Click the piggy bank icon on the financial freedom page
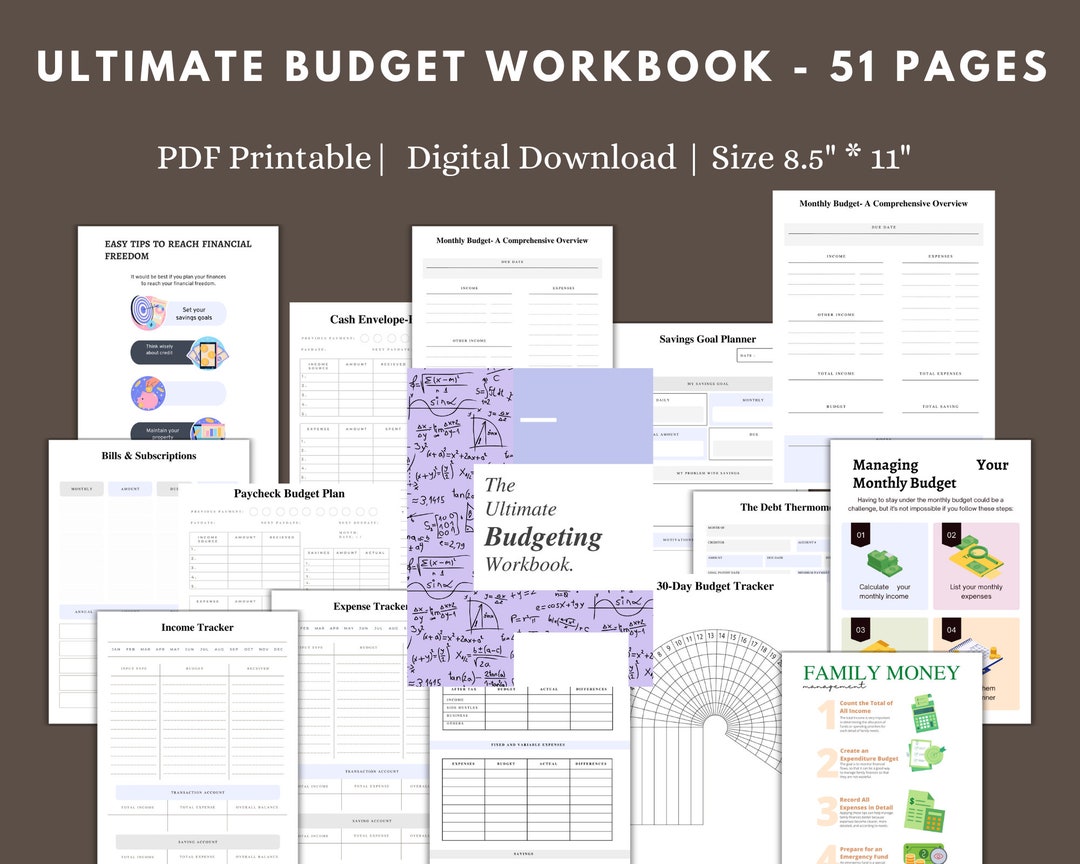This screenshot has width=1080, height=864. coord(148,393)
